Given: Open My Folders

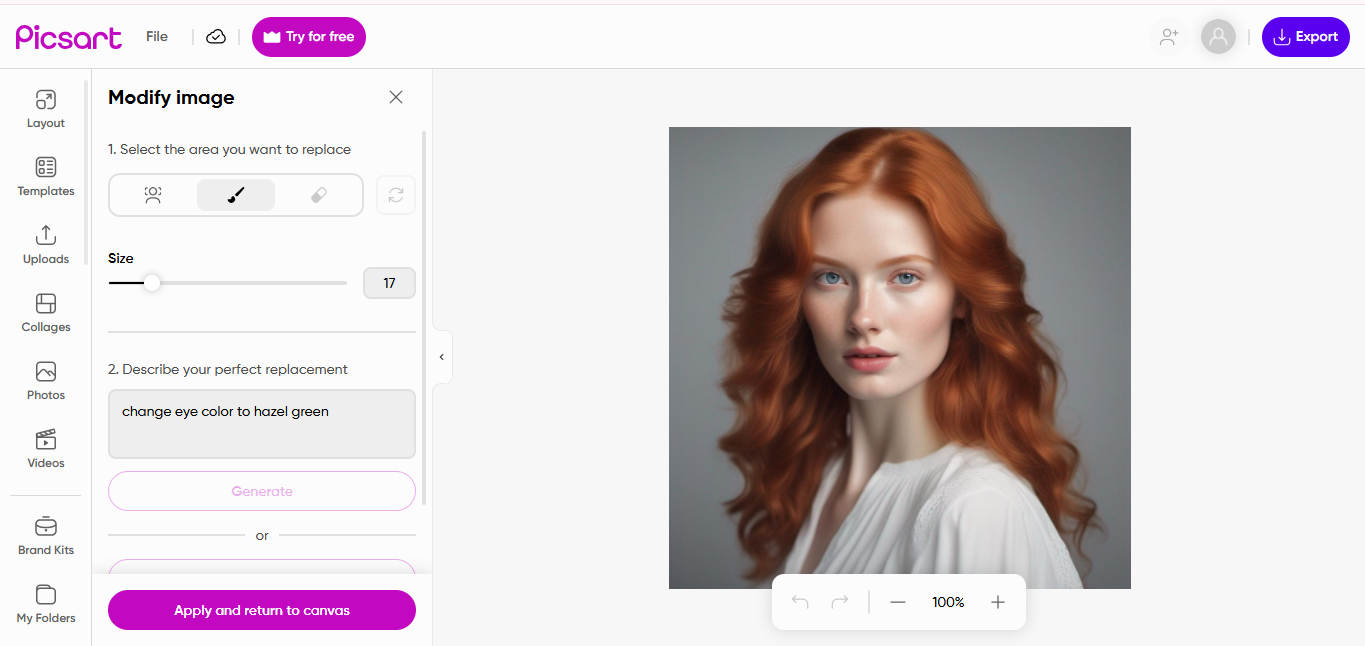Looking at the screenshot, I should [x=45, y=603].
